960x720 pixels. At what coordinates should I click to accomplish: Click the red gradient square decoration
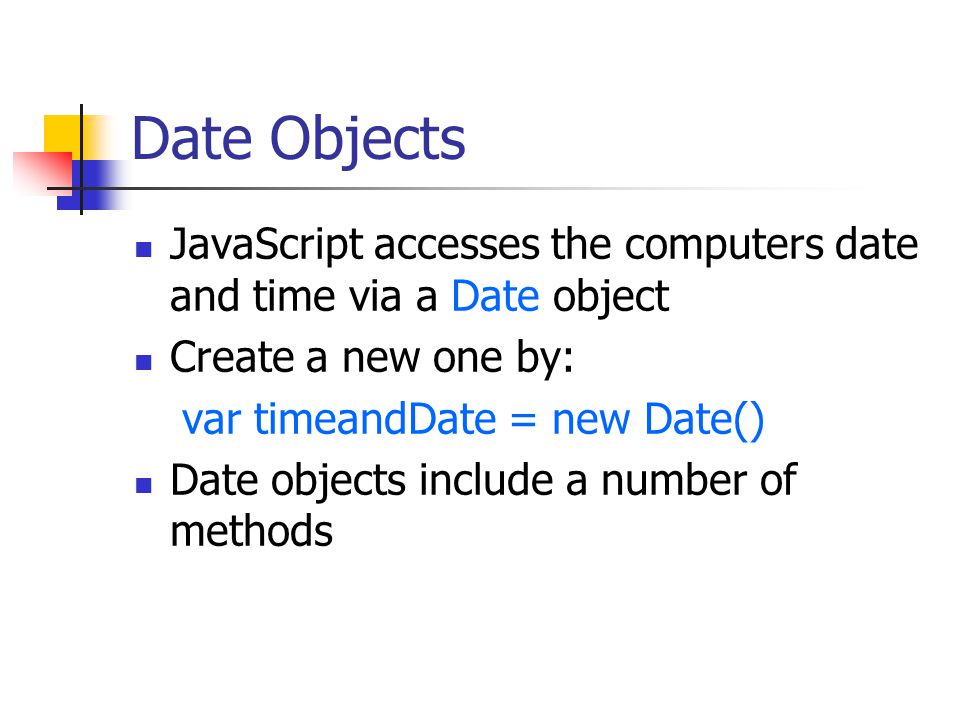pos(43,173)
